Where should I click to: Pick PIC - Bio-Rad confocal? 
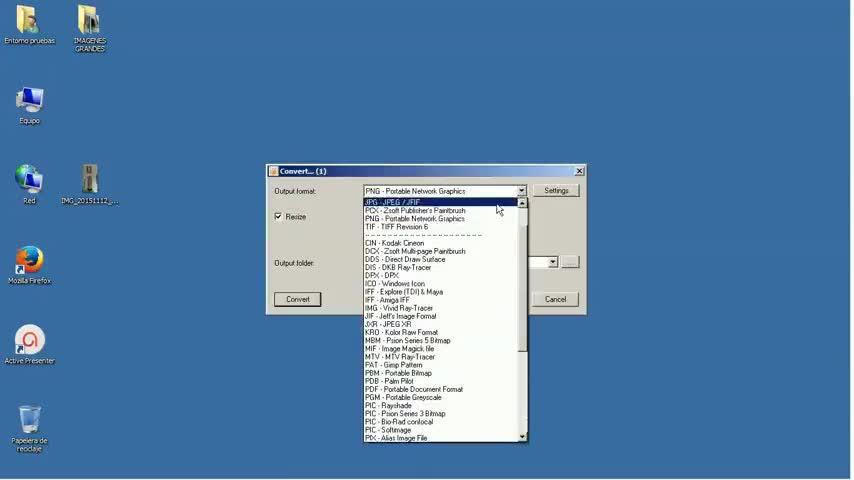click(441, 422)
